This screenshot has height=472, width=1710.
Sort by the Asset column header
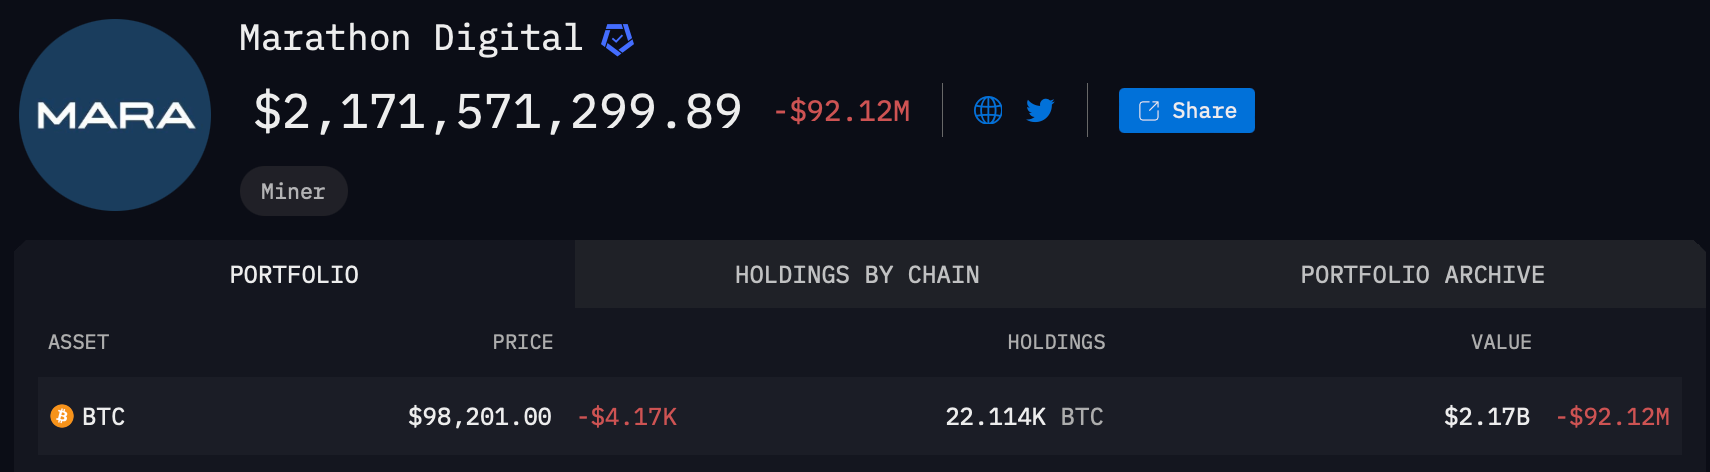(x=78, y=342)
